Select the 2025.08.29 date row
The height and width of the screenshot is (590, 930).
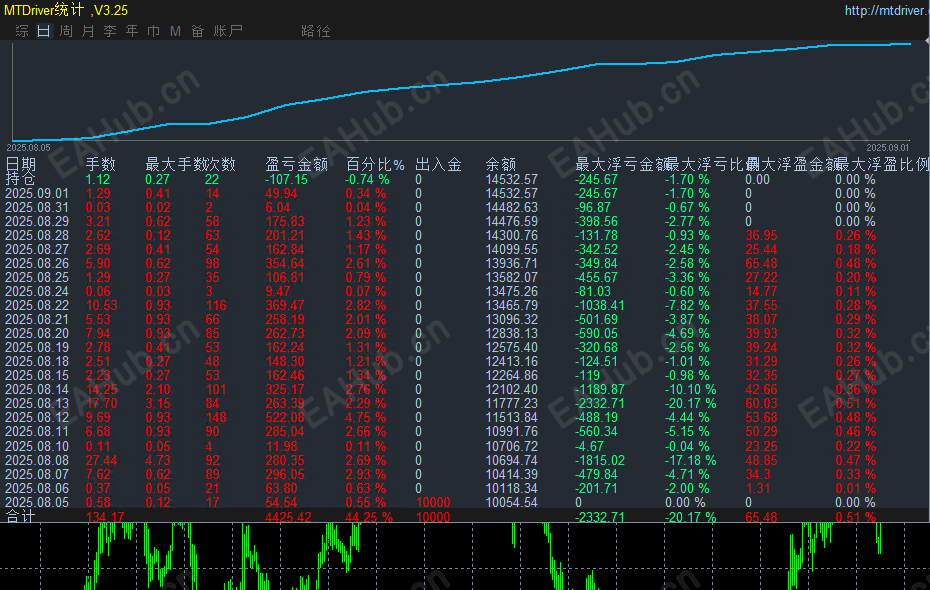[x=465, y=221]
